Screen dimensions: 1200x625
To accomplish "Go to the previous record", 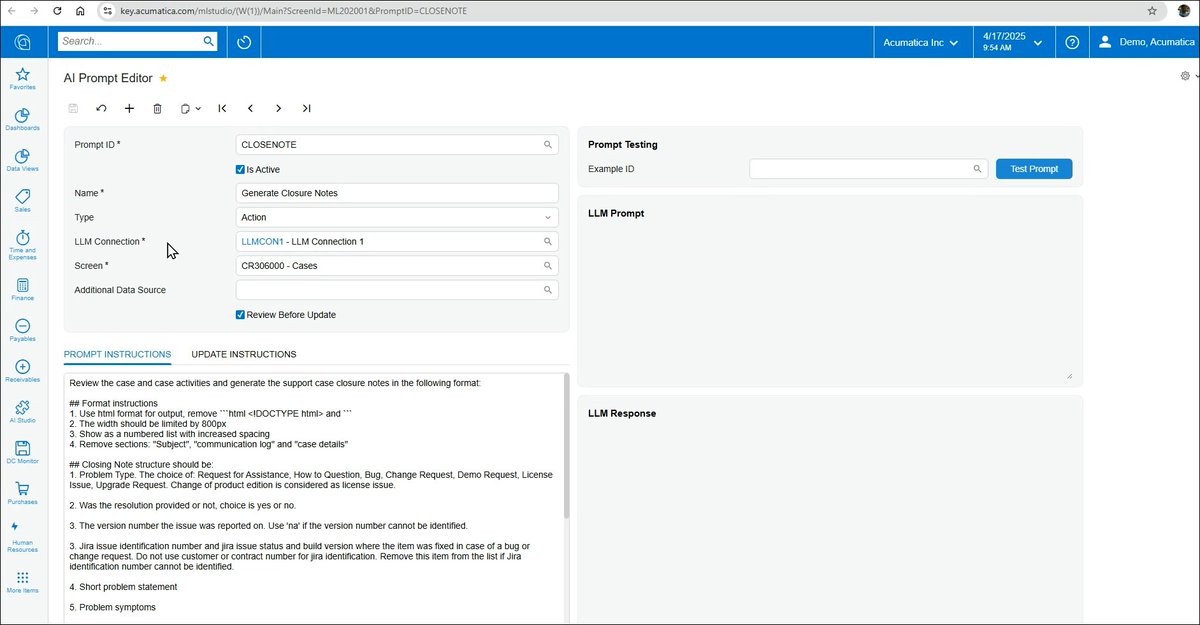I will tap(250, 108).
